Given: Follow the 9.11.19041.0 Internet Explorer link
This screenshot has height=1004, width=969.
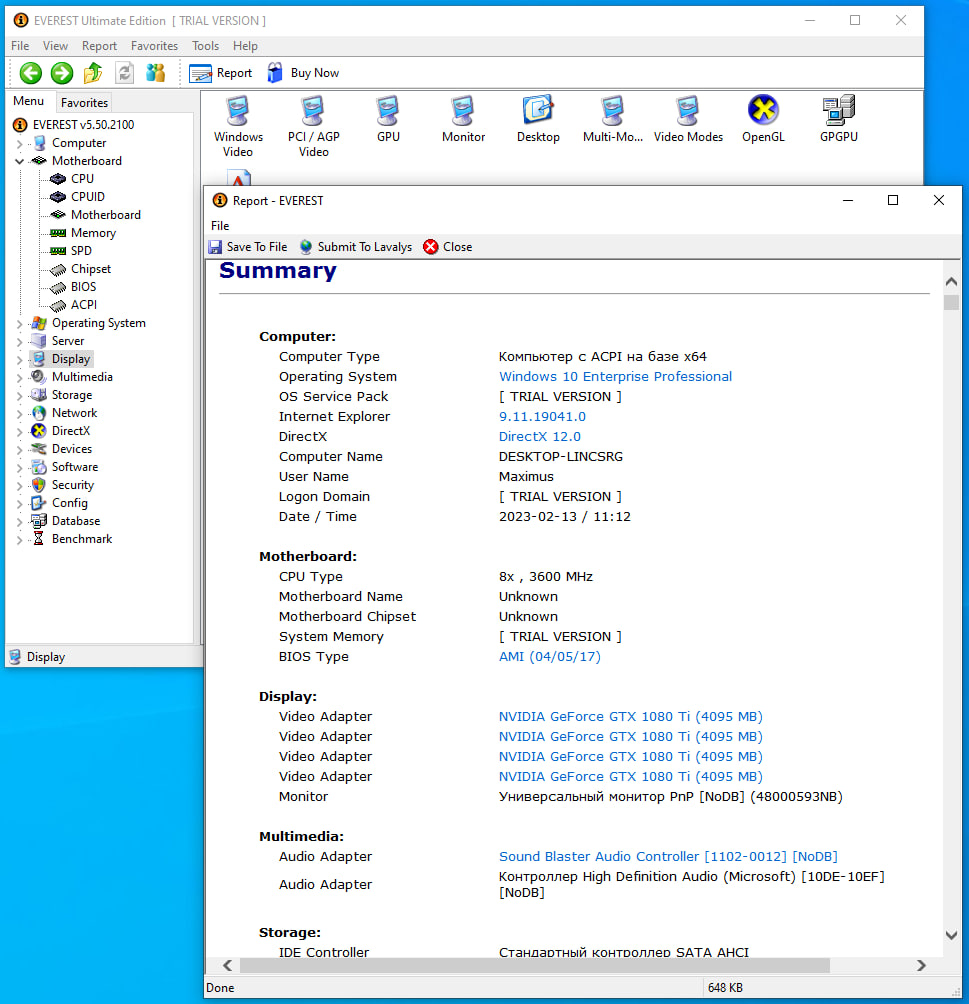Looking at the screenshot, I should pyautogui.click(x=542, y=417).
